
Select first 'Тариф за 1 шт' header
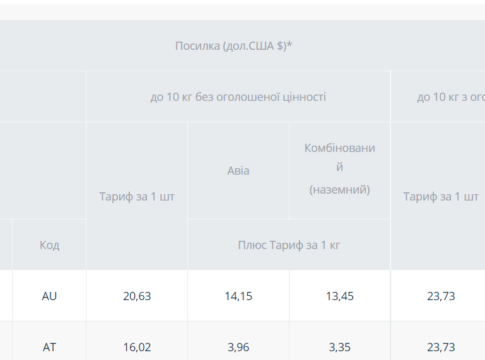tap(137, 196)
